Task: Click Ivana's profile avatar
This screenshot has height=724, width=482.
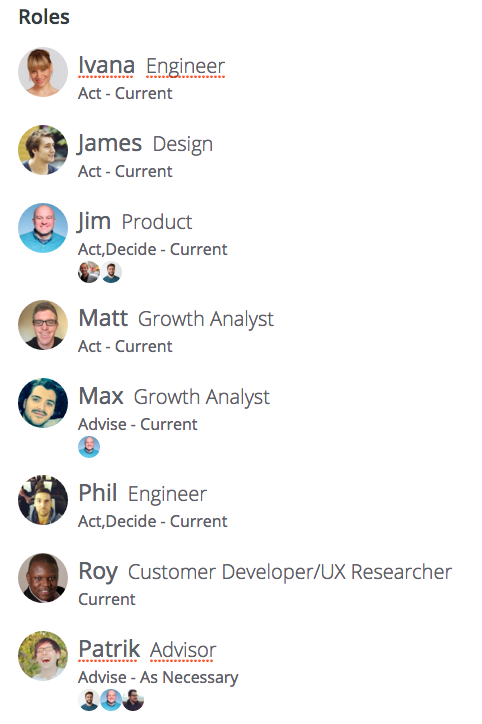Action: (43, 72)
